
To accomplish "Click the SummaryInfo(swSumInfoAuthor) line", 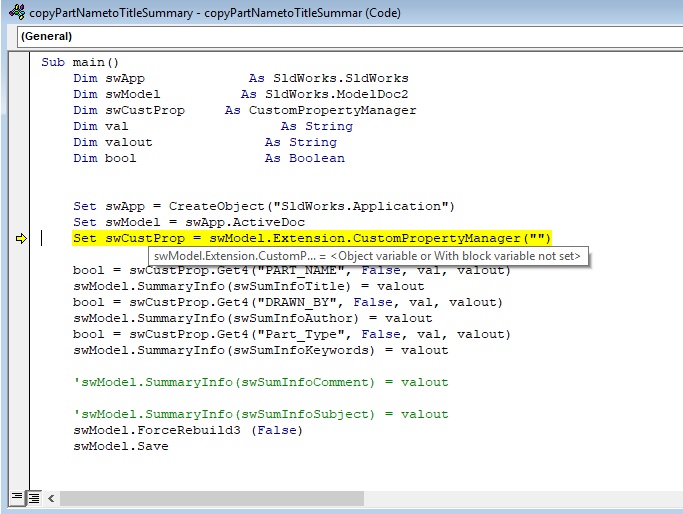I will point(253,318).
